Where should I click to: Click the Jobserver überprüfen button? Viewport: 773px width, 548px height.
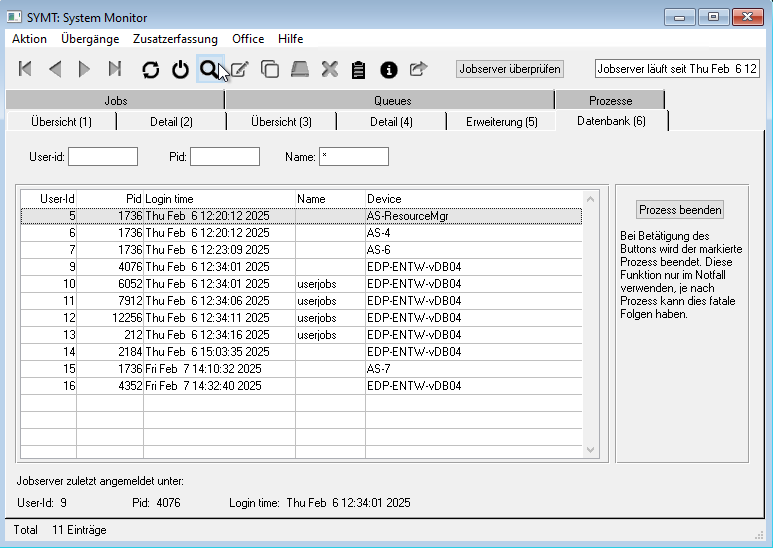pyautogui.click(x=510, y=69)
